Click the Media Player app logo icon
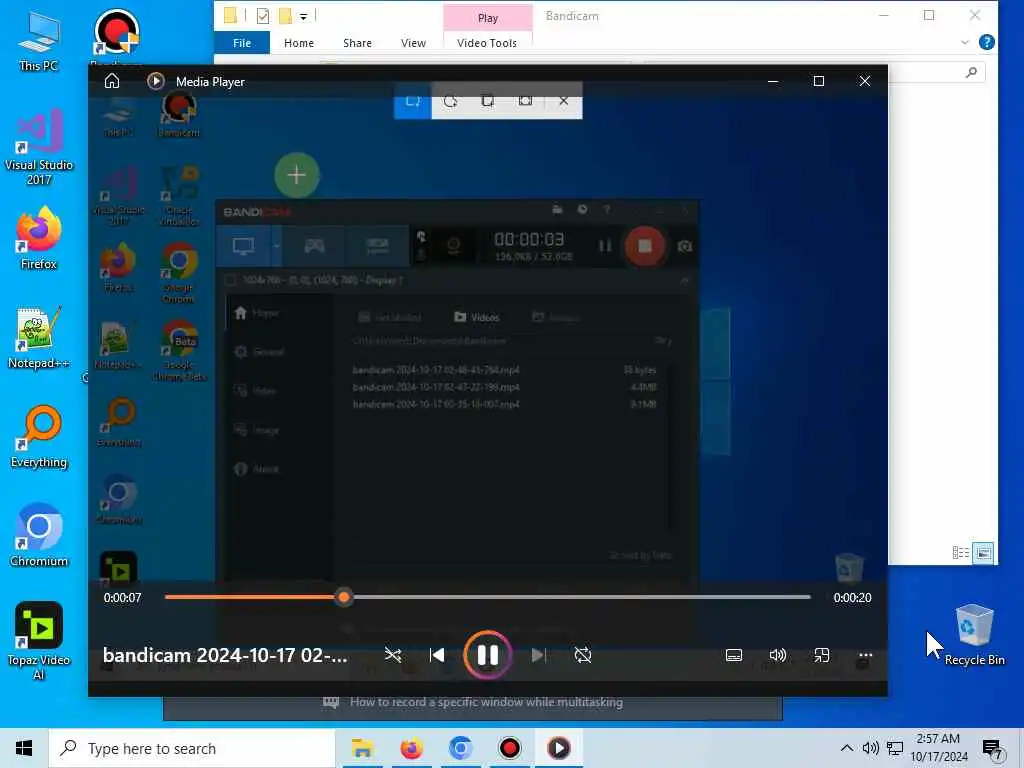The width and height of the screenshot is (1024, 768). (155, 81)
